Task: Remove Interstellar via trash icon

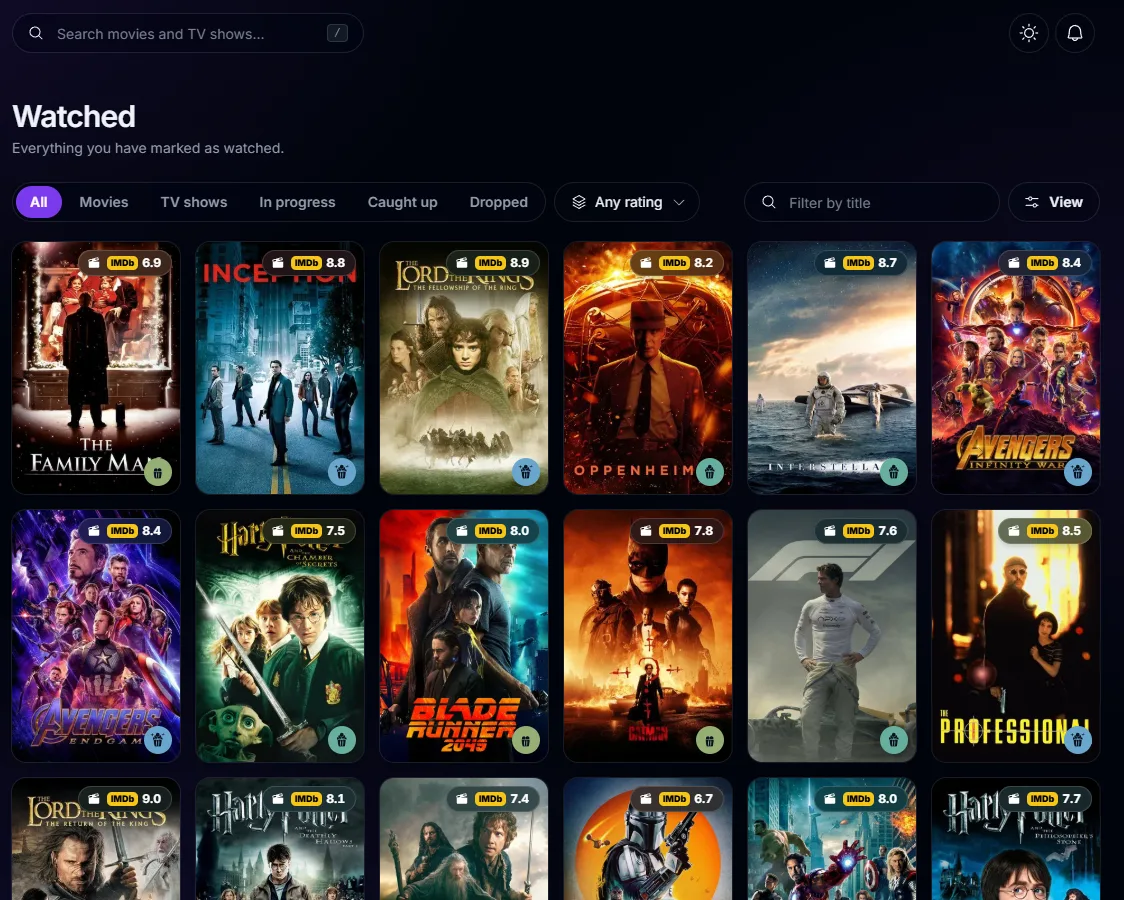Action: 893,471
